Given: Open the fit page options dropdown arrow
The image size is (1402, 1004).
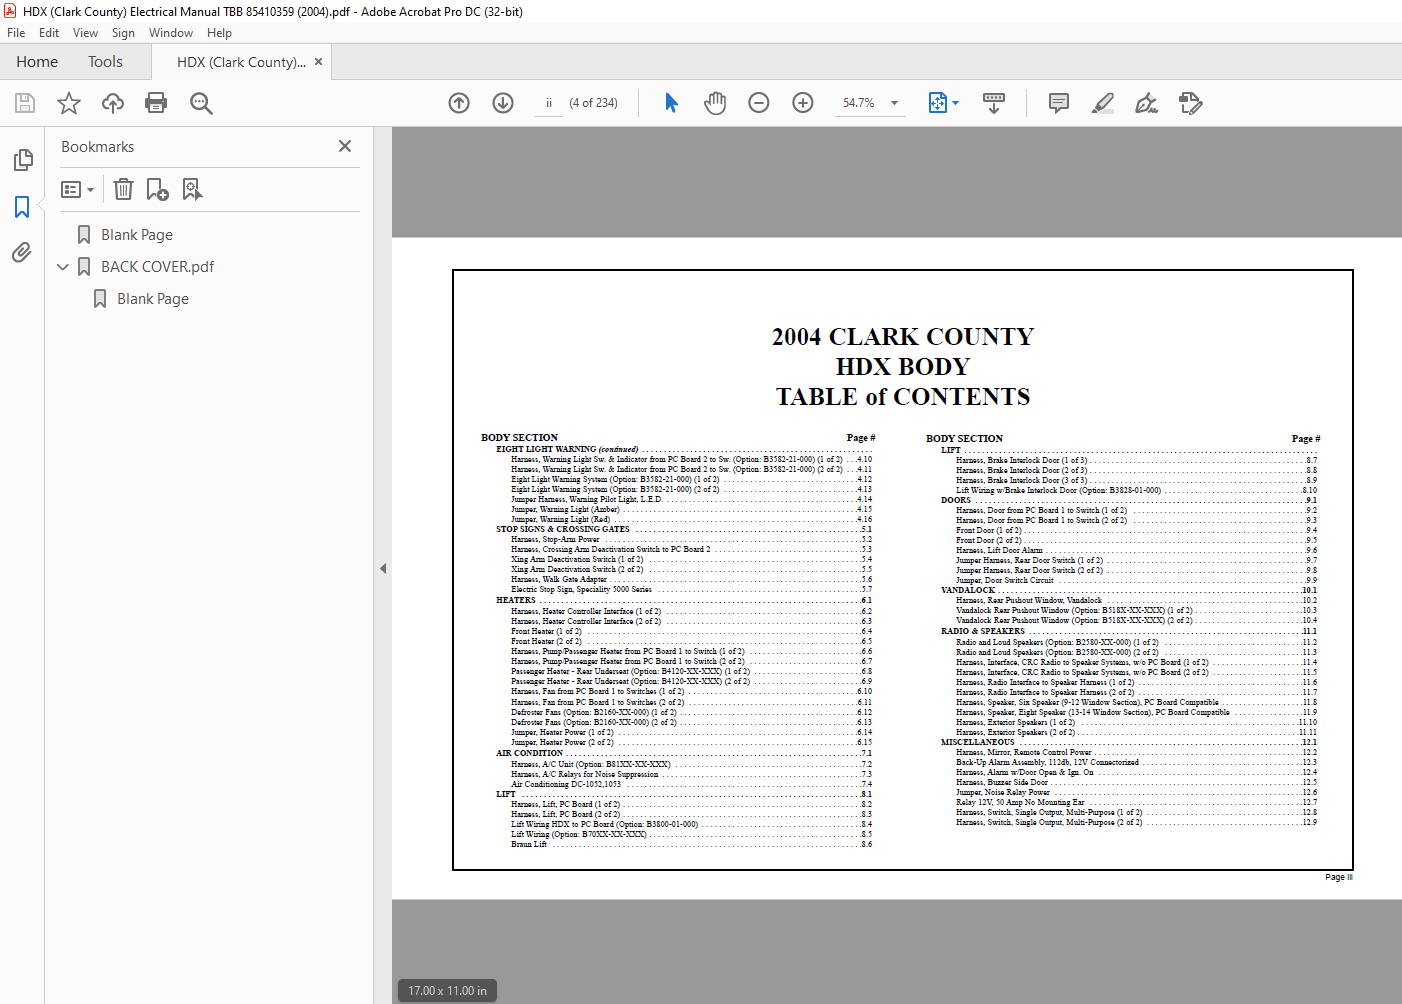Looking at the screenshot, I should [x=956, y=103].
